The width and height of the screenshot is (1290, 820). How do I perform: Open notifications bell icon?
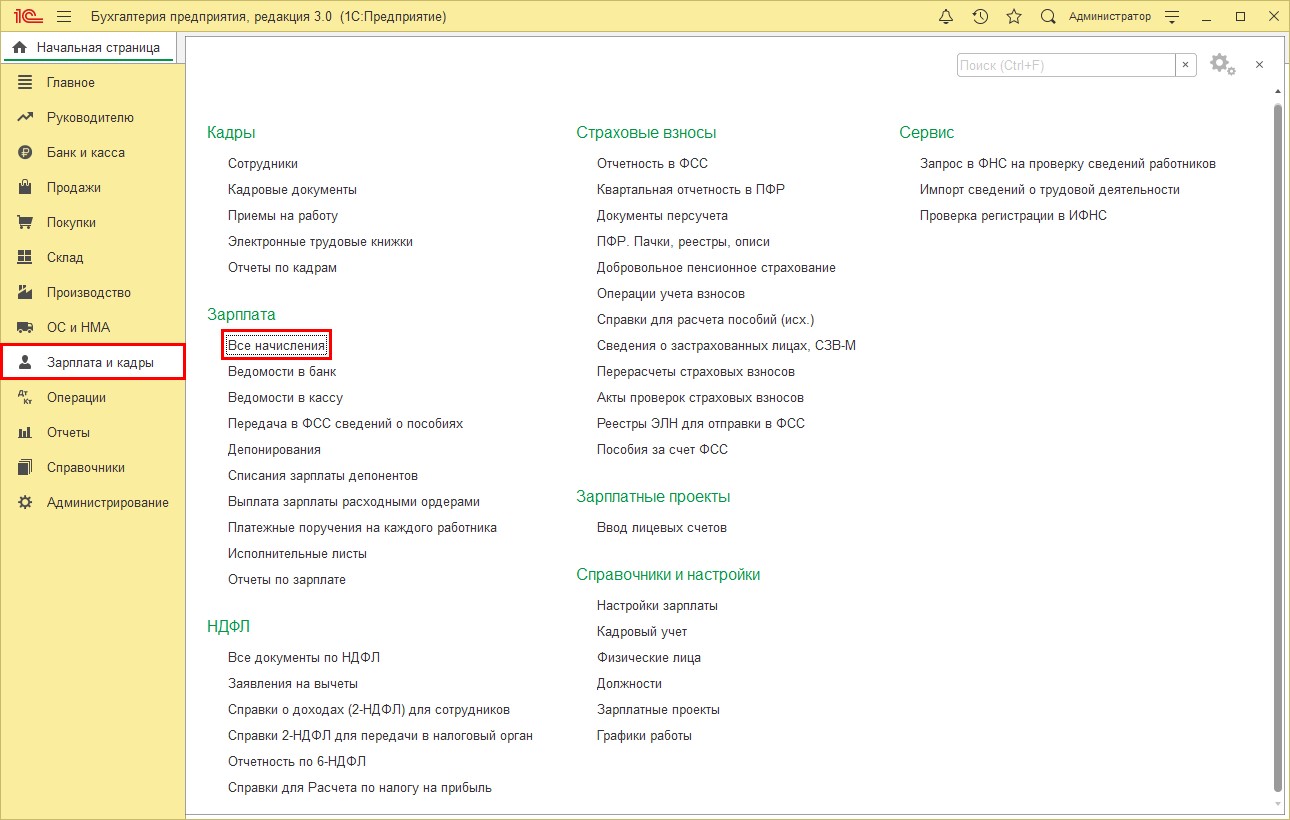point(946,17)
